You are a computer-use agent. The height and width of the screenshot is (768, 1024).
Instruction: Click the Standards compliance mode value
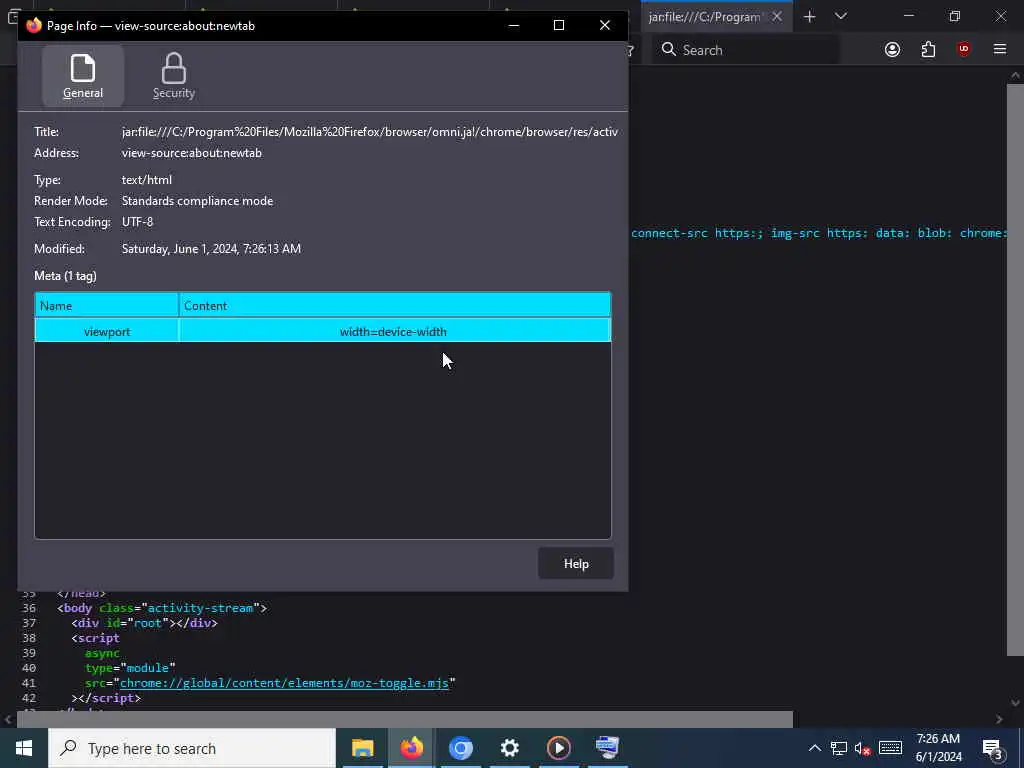point(197,201)
